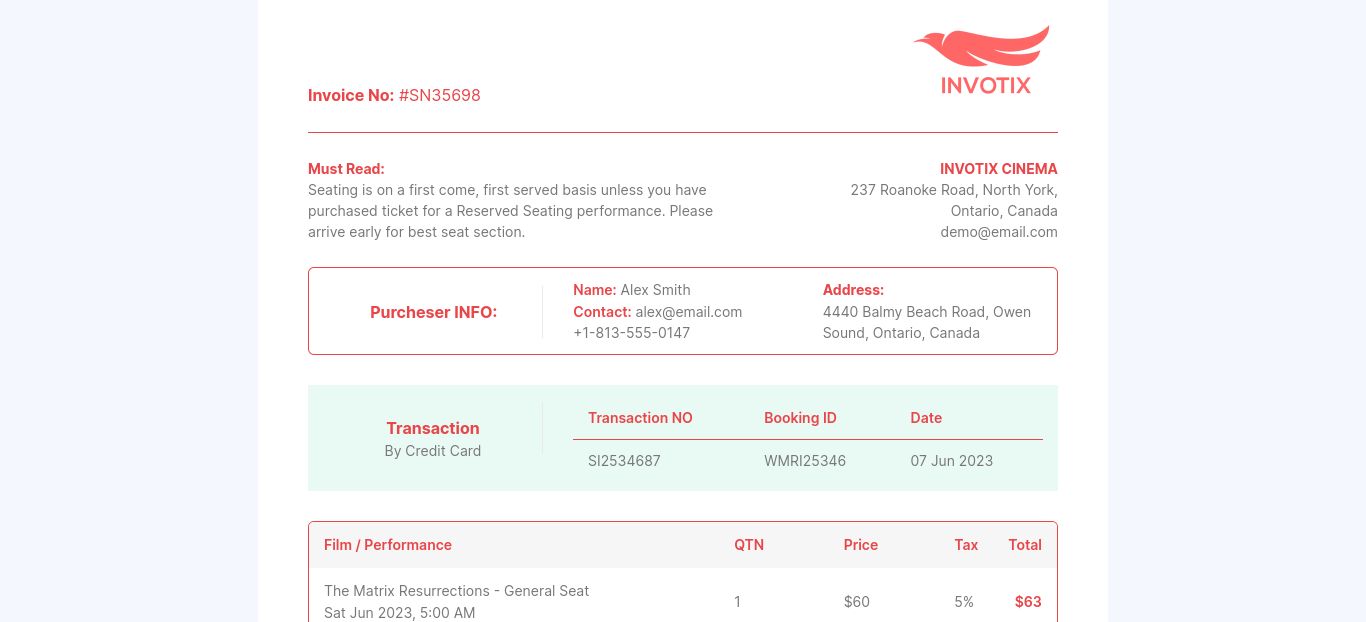This screenshot has width=1366, height=622.
Task: Click the phone number +1-813-555-0147
Action: pos(631,333)
